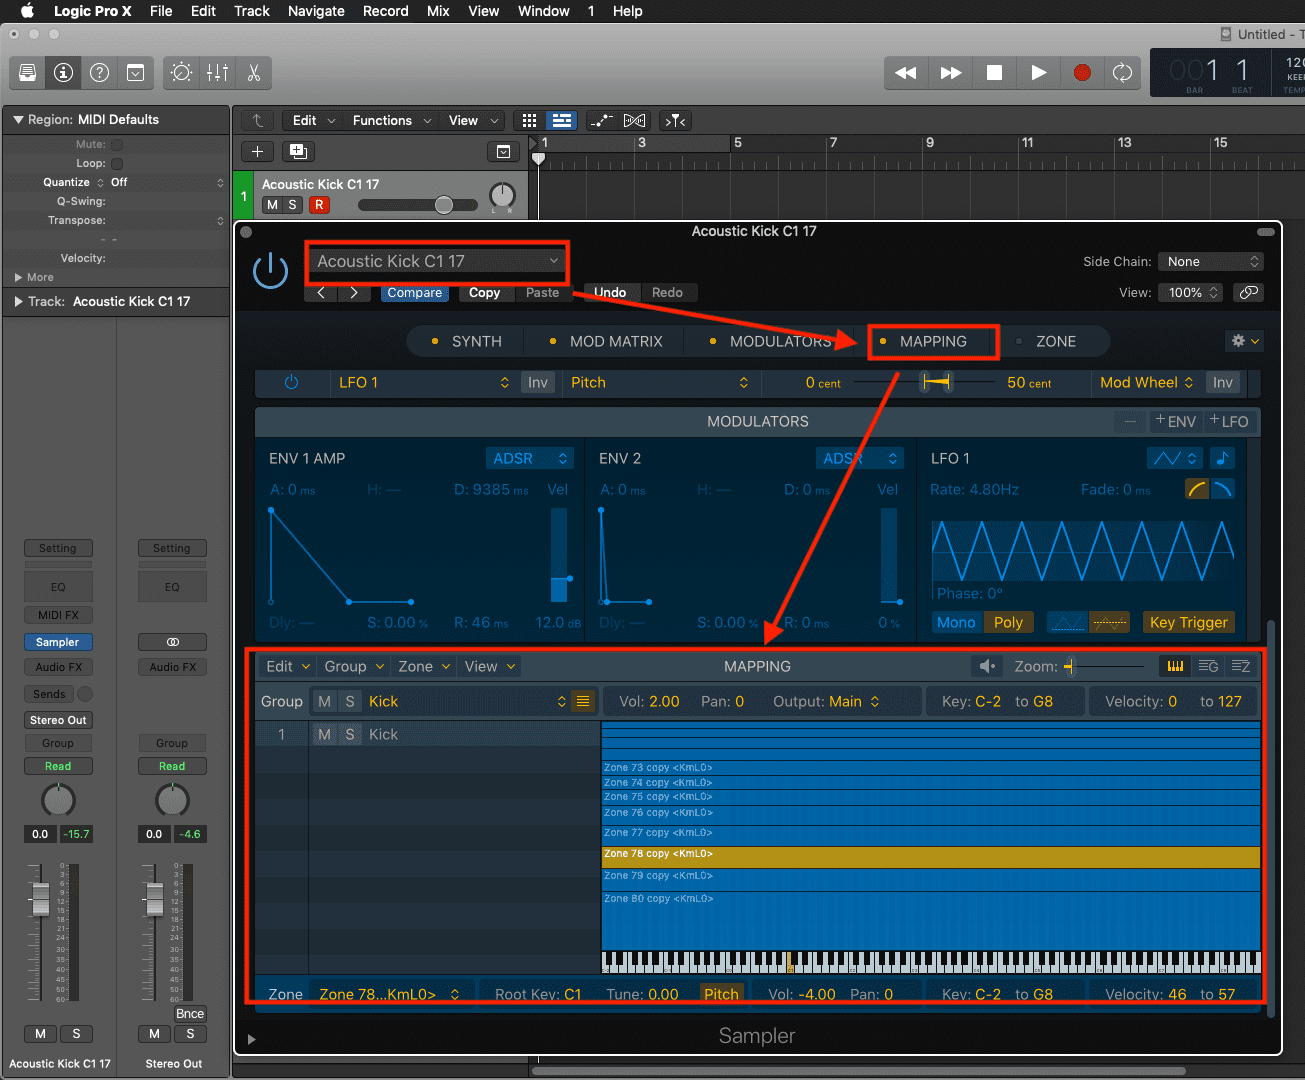The width and height of the screenshot is (1305, 1080).
Task: Go to previous preset arrow
Action: (321, 293)
